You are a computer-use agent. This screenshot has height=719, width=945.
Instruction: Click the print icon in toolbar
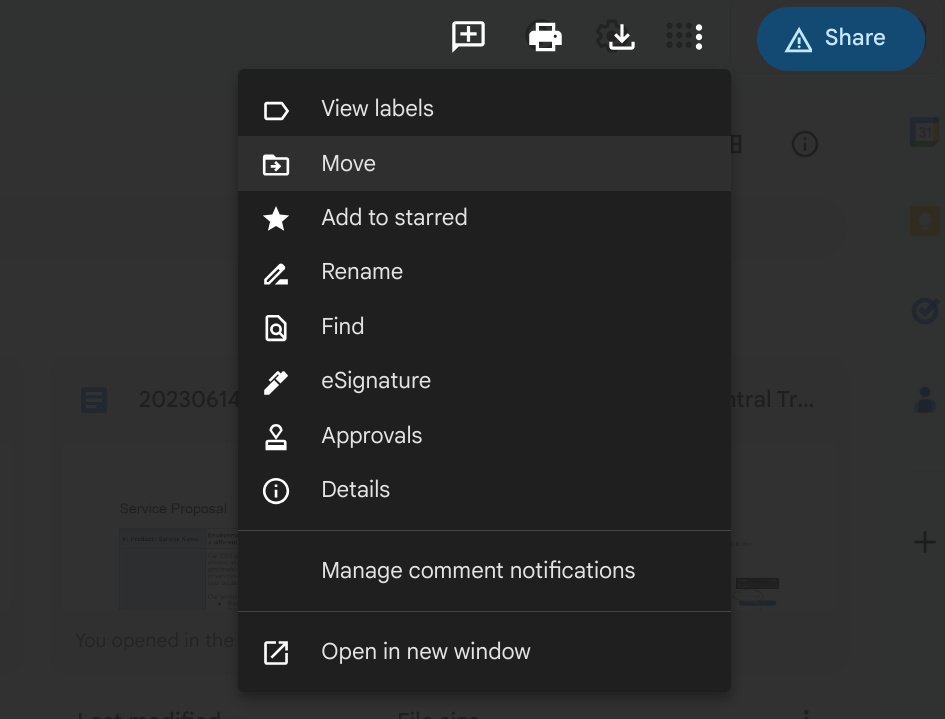545,37
